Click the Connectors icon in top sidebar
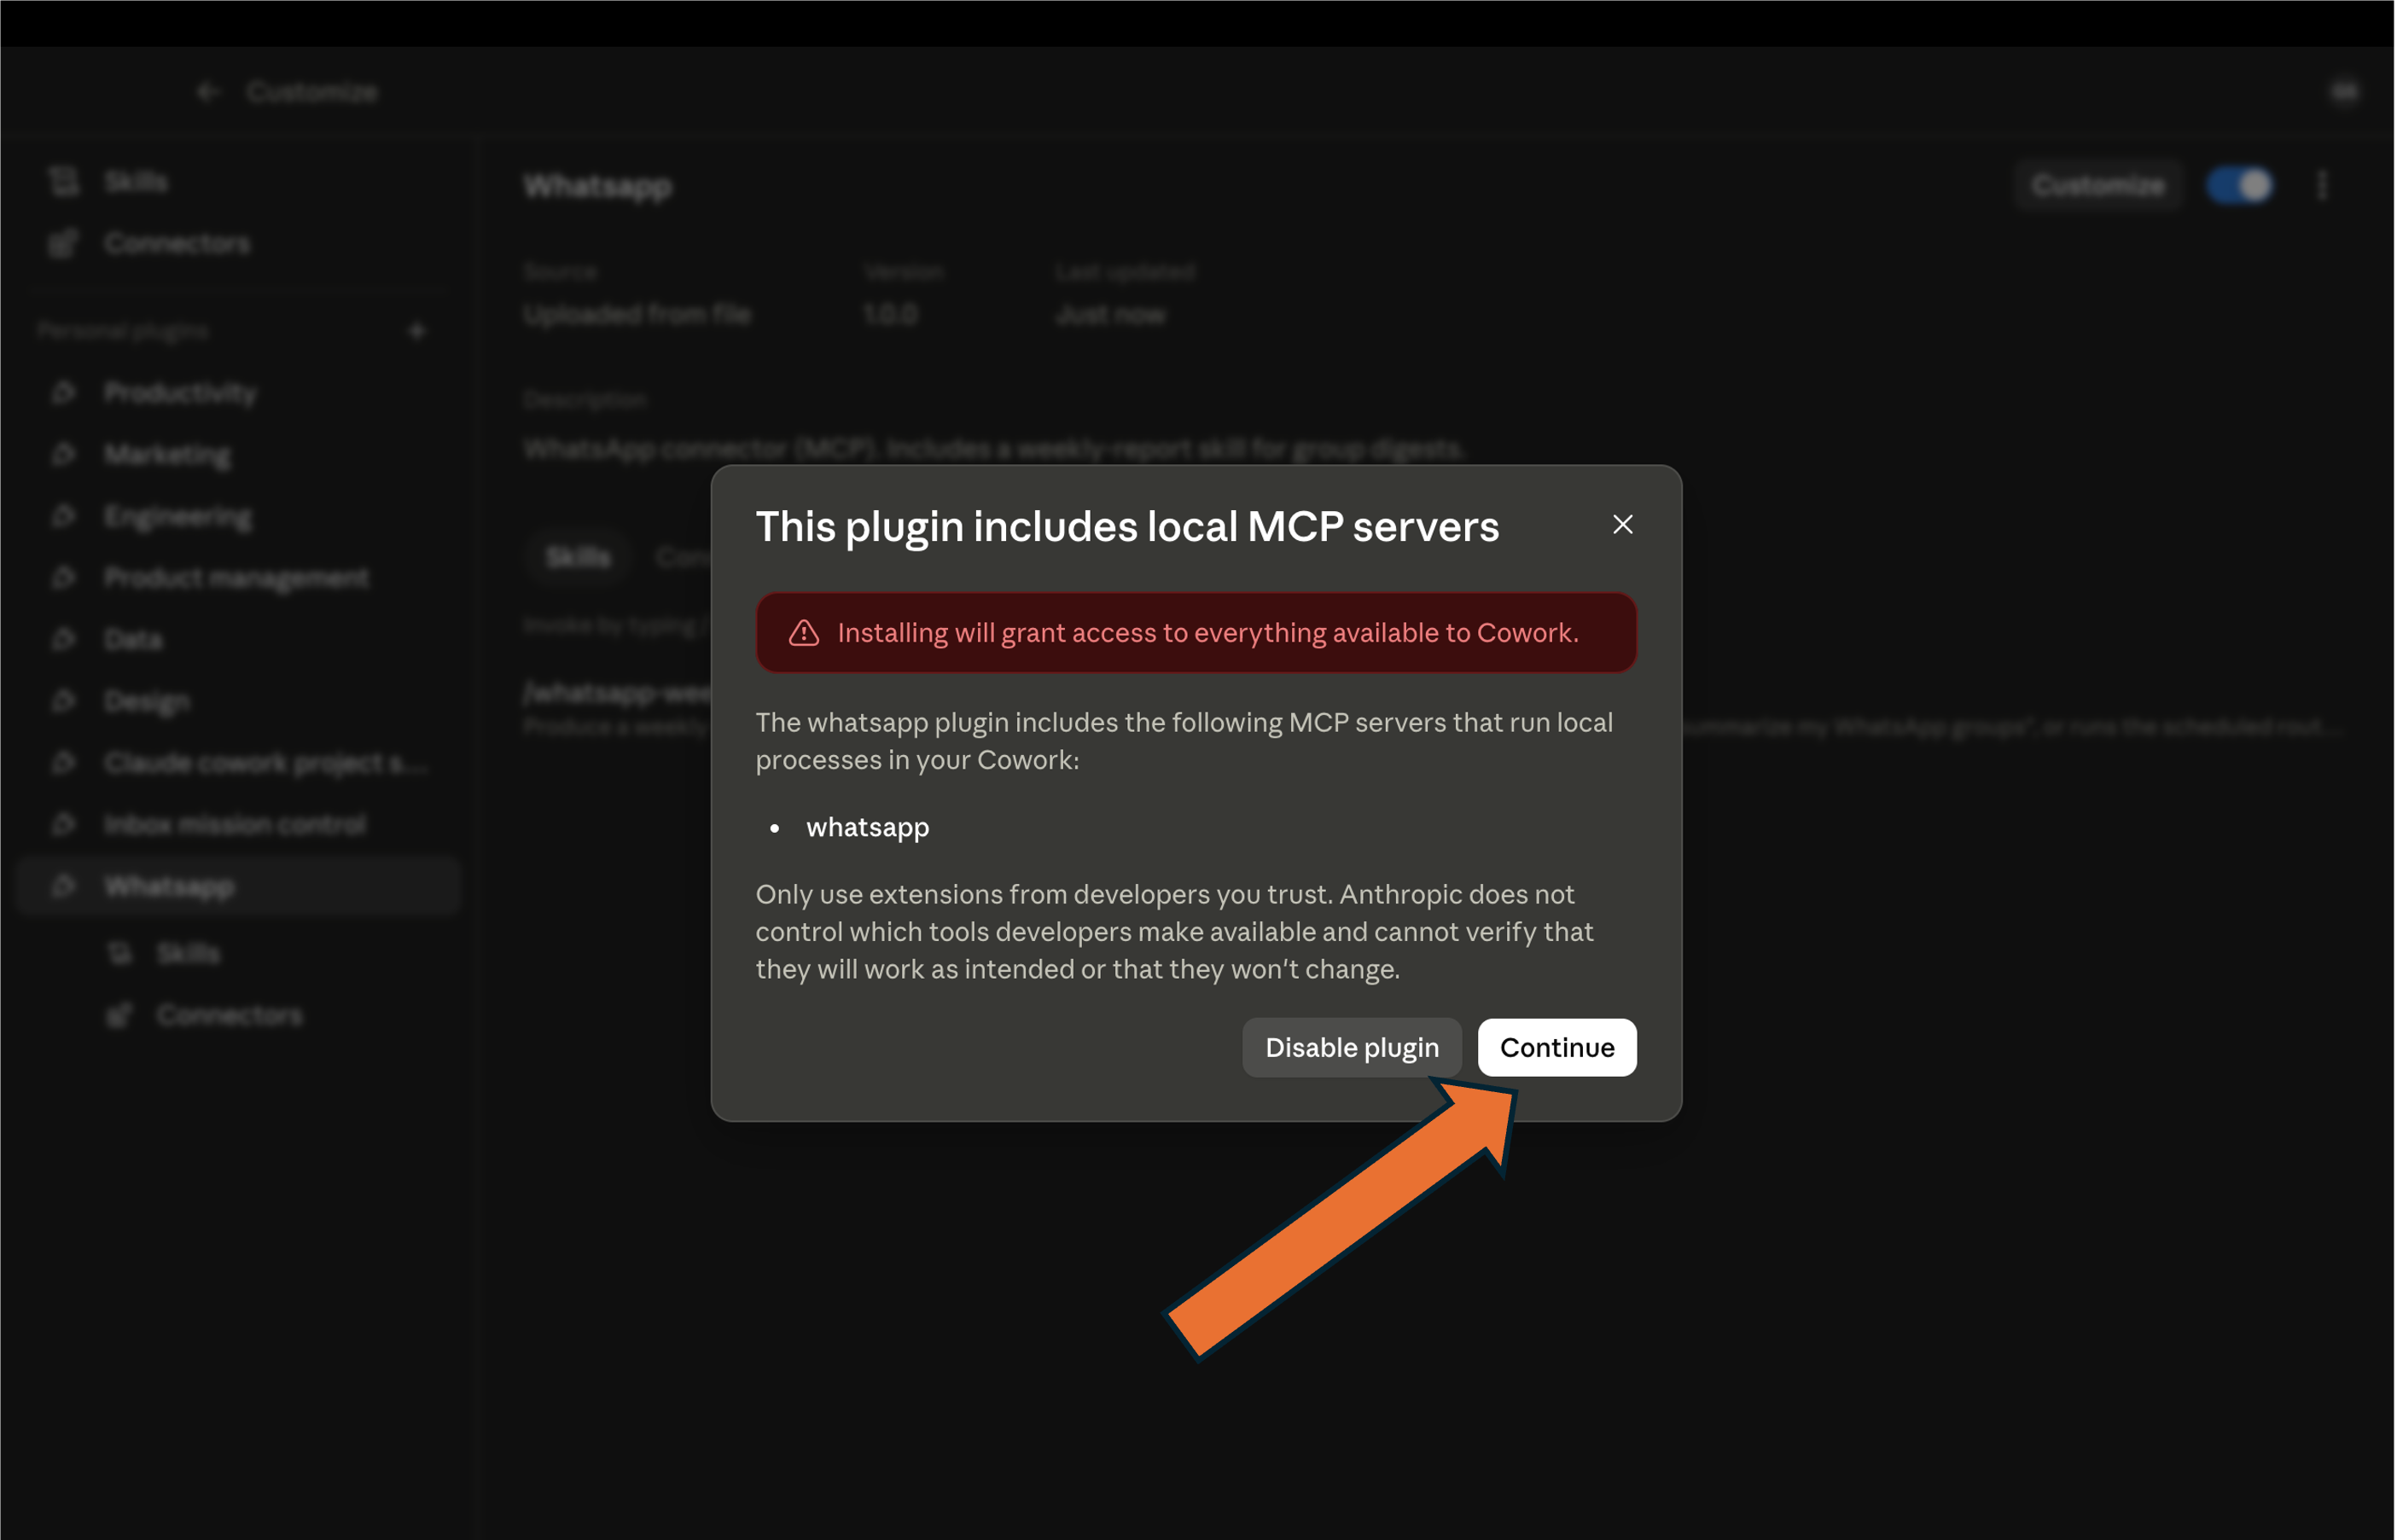The image size is (2397, 1540). tap(64, 243)
